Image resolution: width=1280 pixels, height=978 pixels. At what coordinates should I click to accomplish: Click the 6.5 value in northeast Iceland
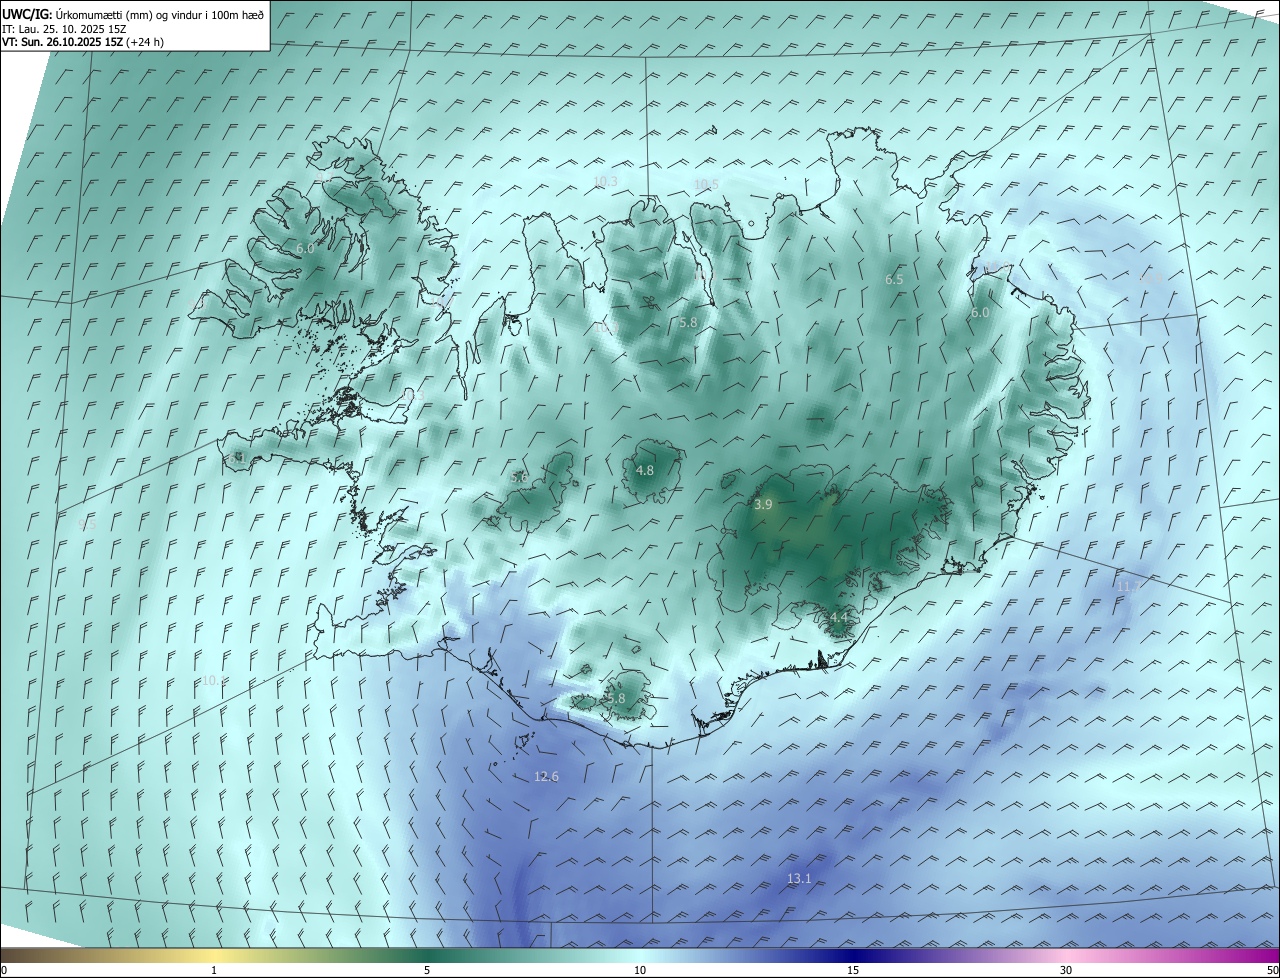point(894,280)
